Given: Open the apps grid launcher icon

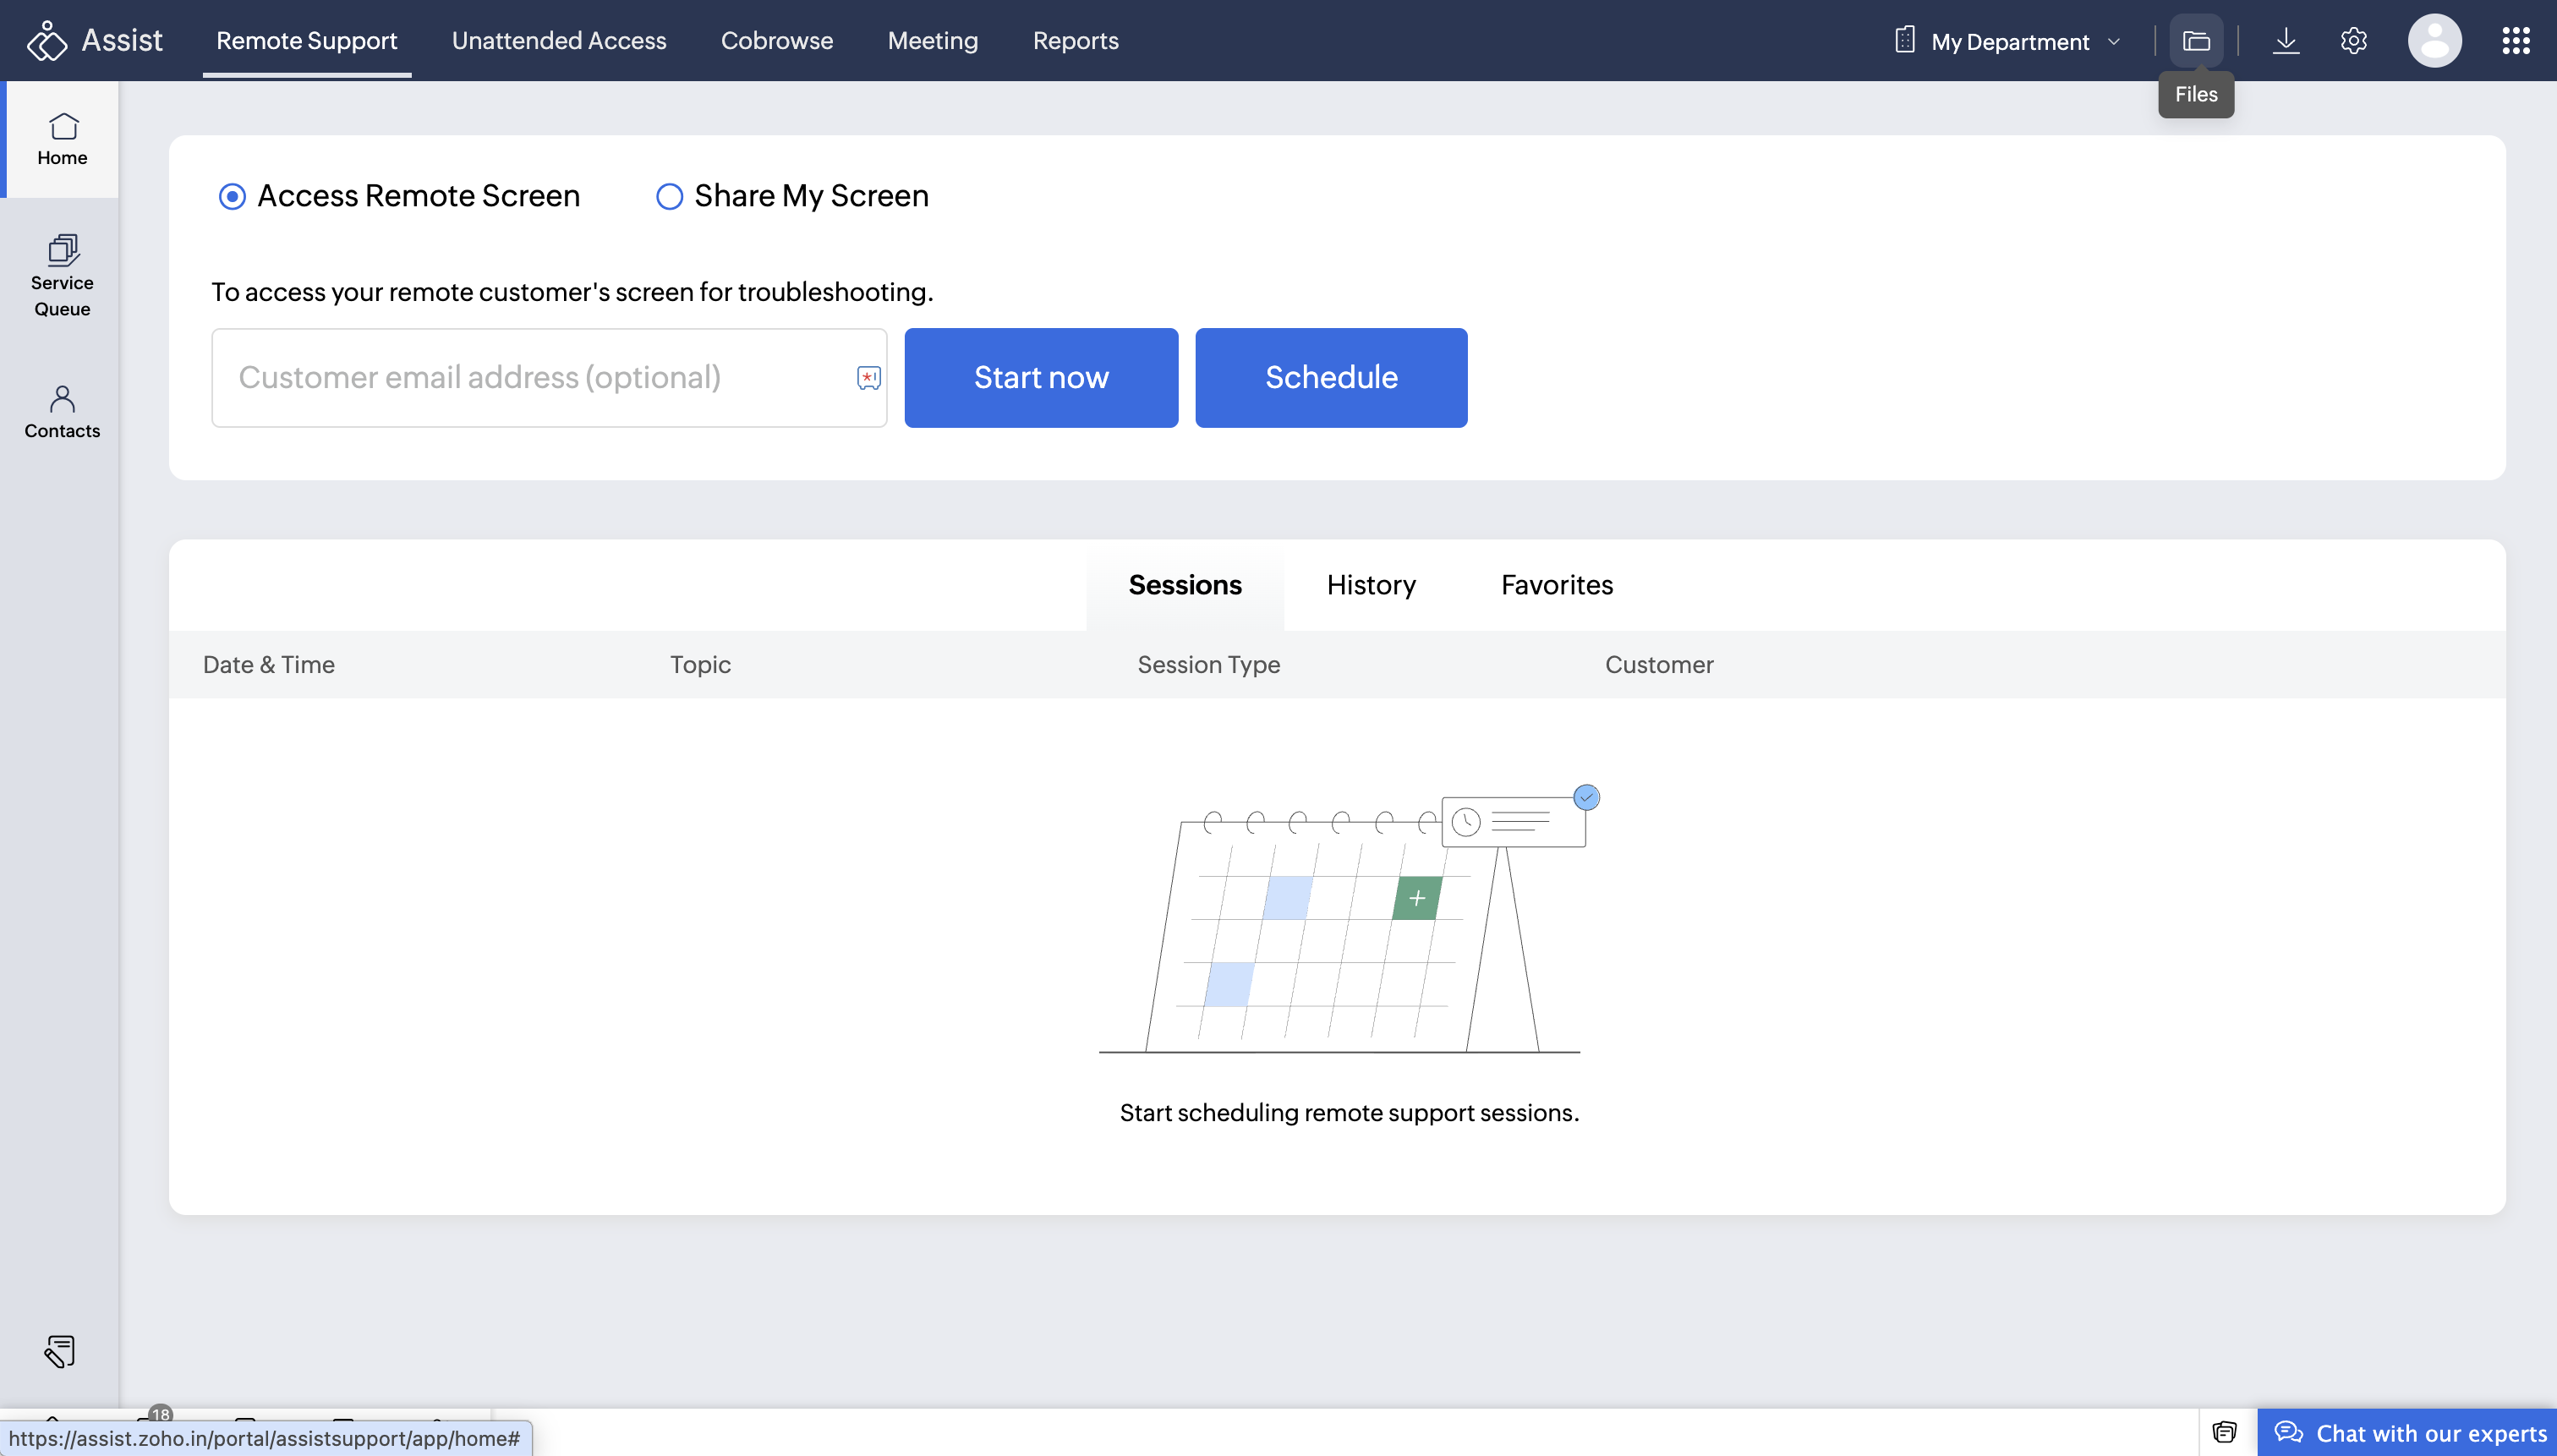Looking at the screenshot, I should click(x=2516, y=41).
